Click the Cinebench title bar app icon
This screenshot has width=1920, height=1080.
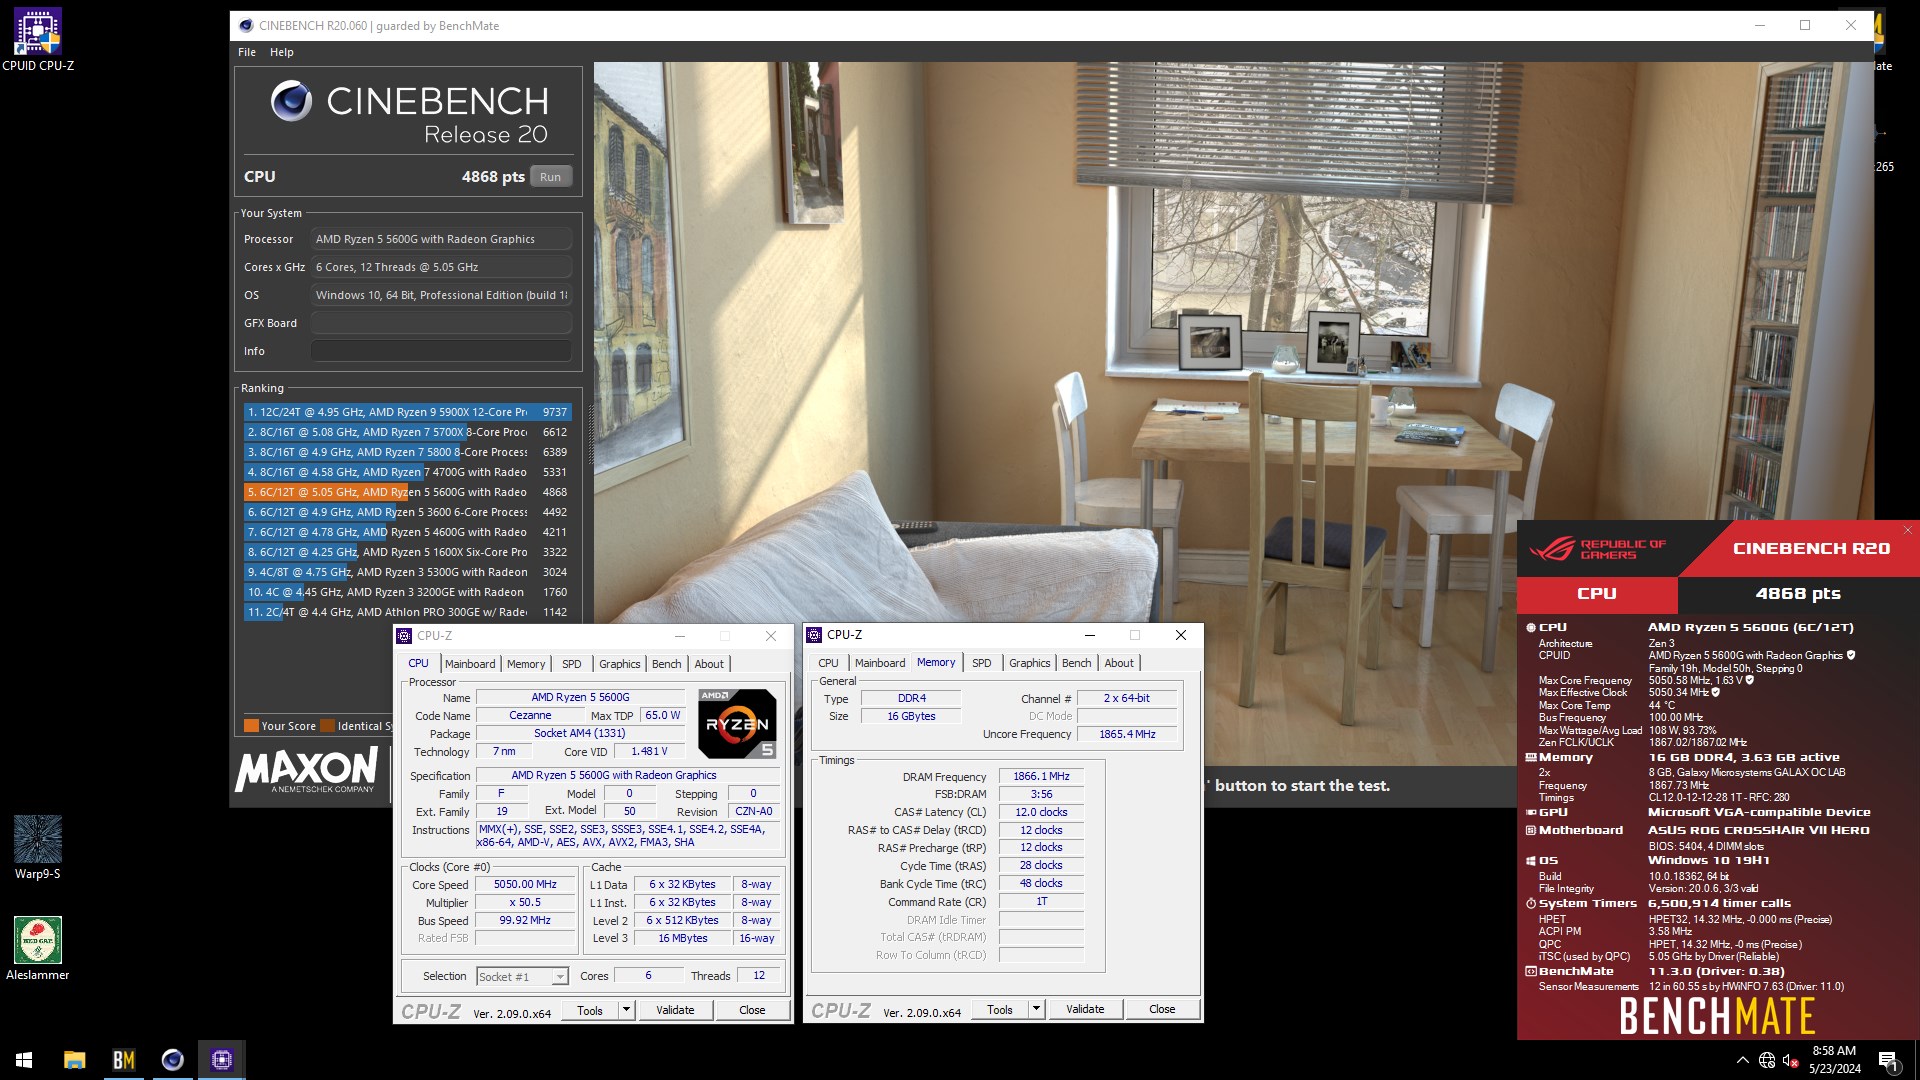tap(246, 26)
